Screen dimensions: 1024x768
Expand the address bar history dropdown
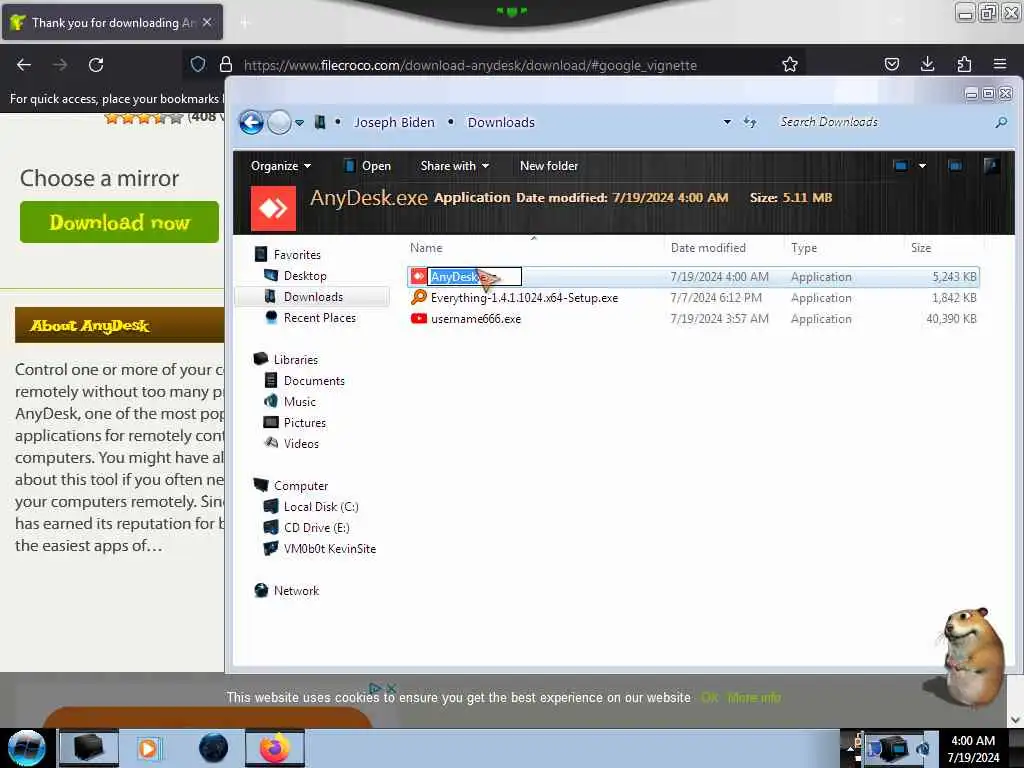click(x=727, y=122)
